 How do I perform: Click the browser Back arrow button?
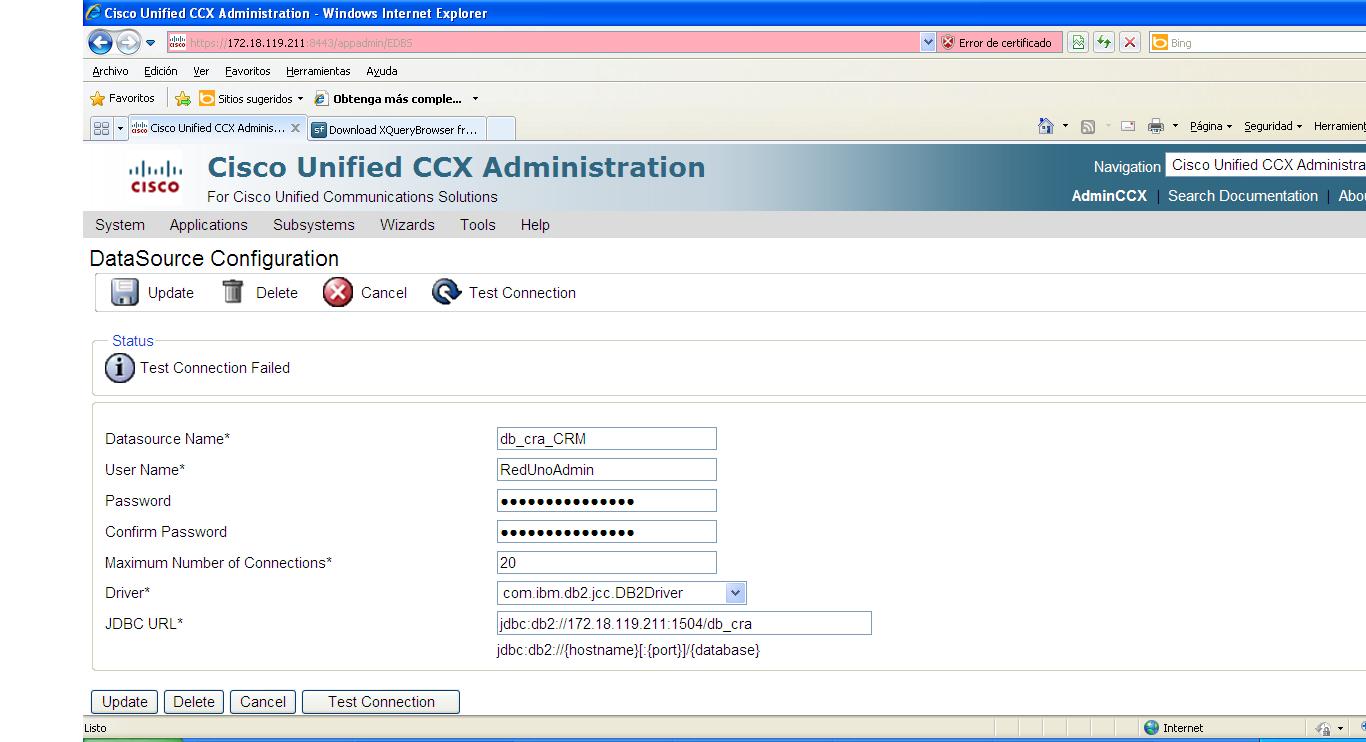point(100,42)
